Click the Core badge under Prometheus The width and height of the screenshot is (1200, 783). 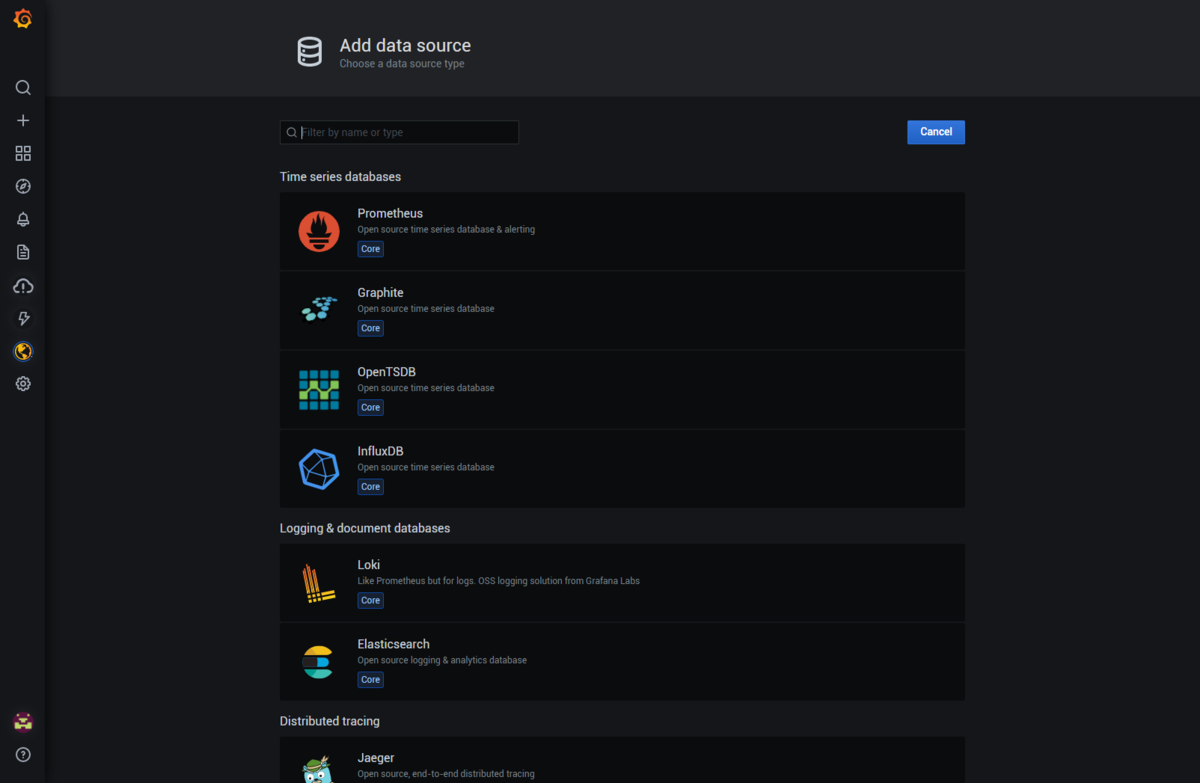(x=371, y=248)
